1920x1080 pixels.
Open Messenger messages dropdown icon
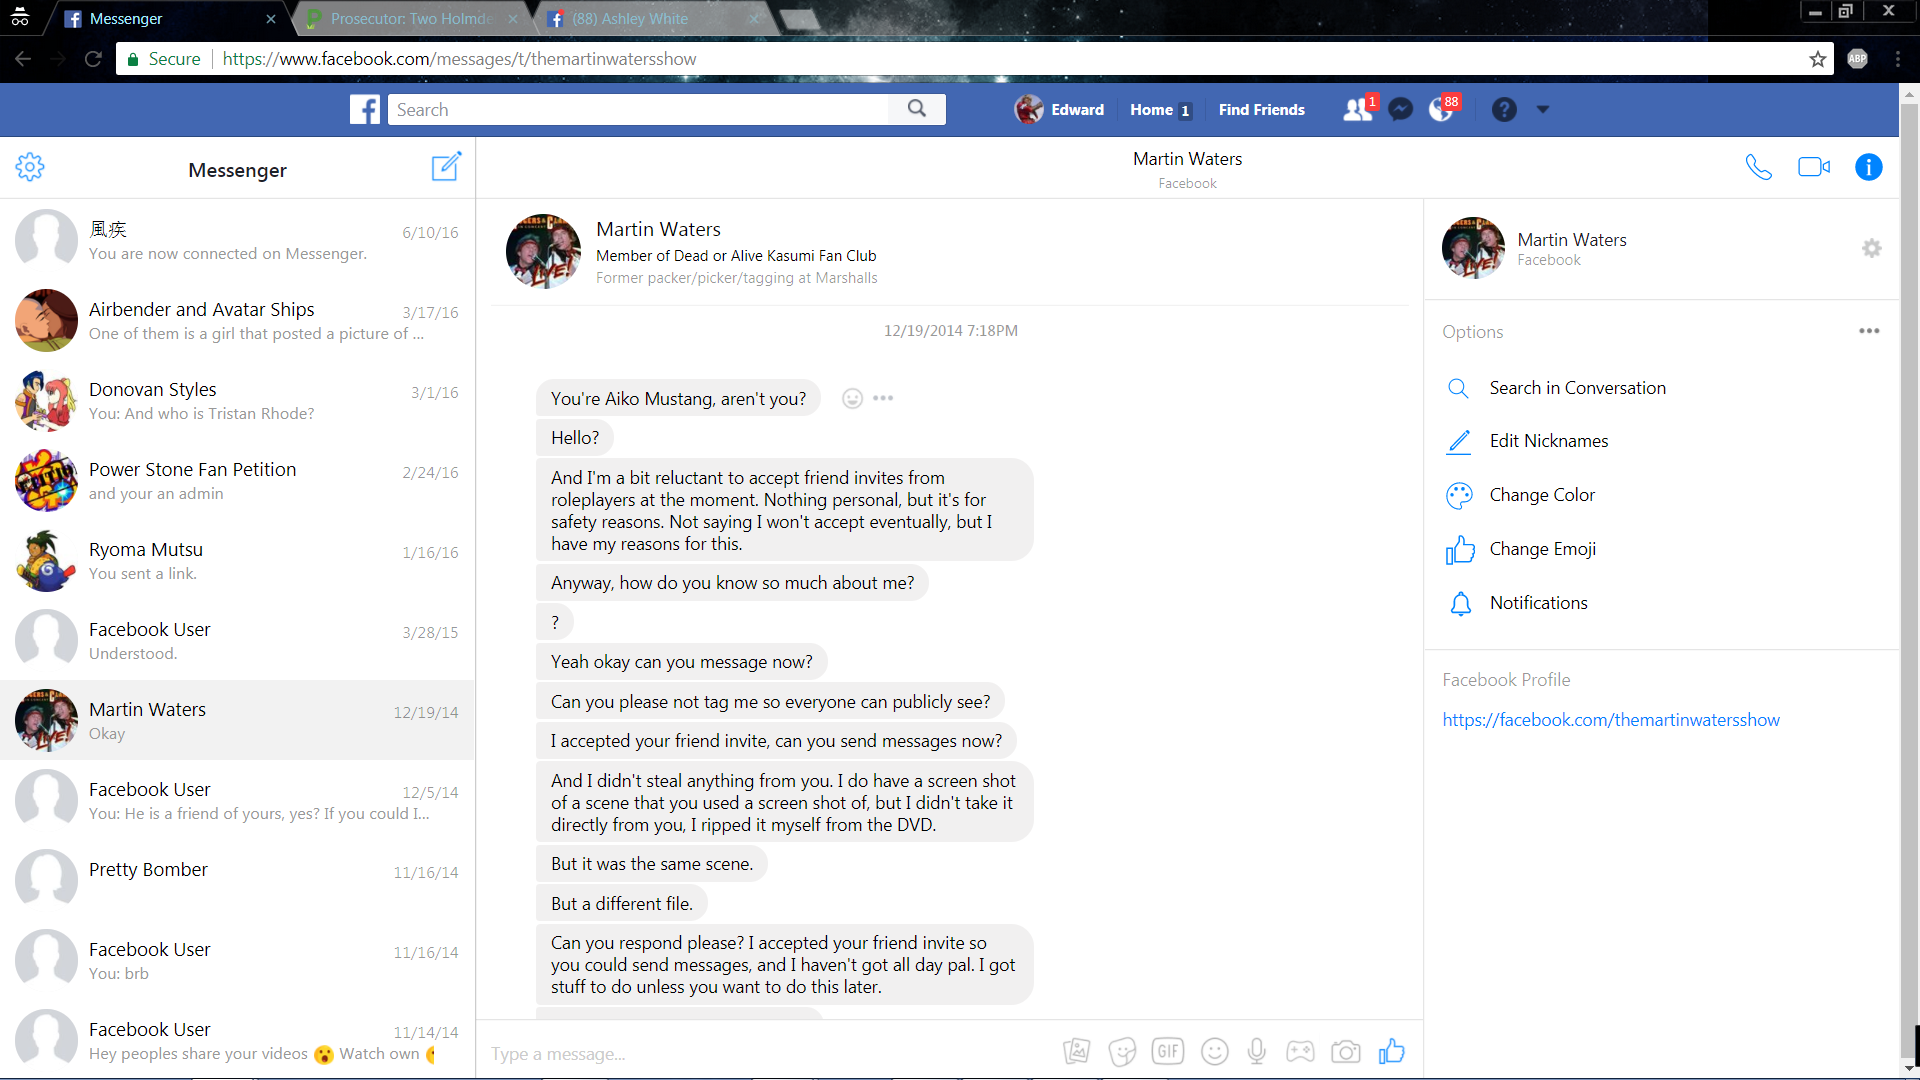(1401, 110)
